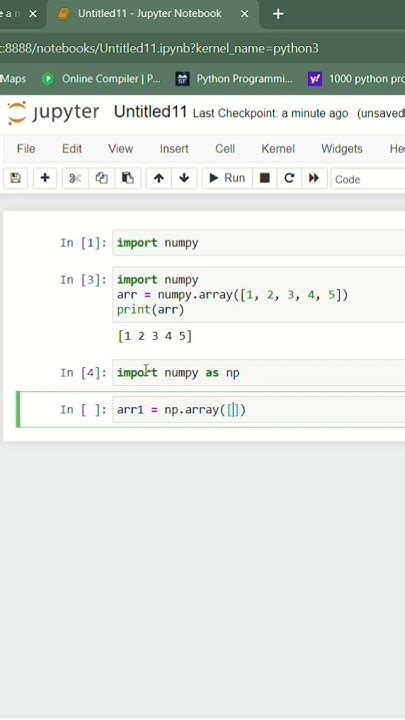Cut selected cells with the scissors icon
This screenshot has width=405, height=720.
point(75,178)
